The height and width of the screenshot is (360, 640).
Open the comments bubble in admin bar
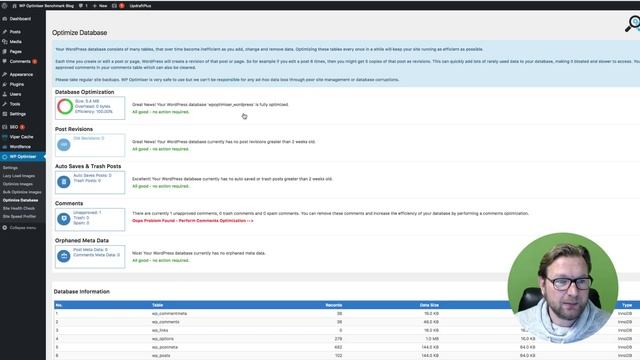pos(83,6)
